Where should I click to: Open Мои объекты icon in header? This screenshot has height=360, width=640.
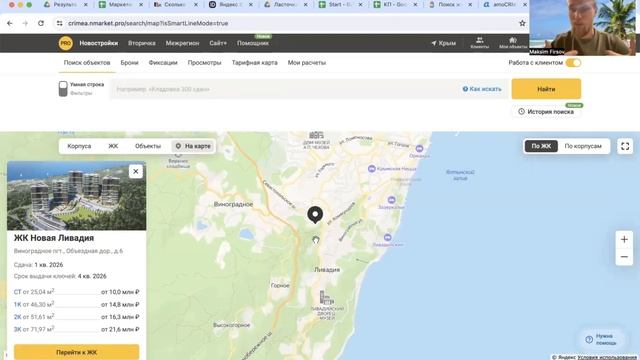pyautogui.click(x=513, y=43)
